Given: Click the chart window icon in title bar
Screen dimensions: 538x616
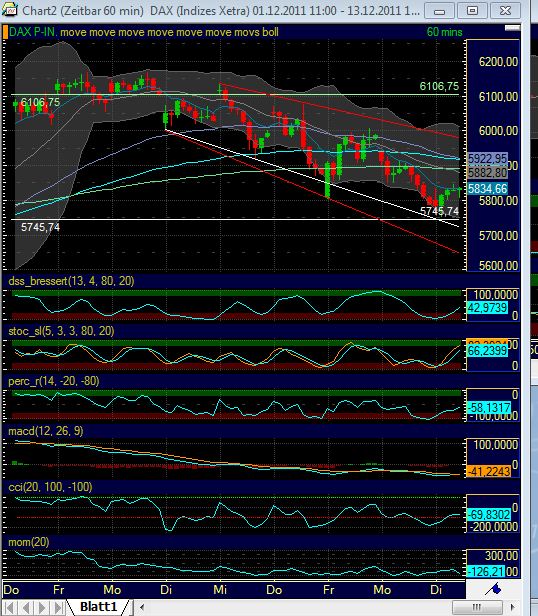Looking at the screenshot, I should click(x=9, y=9).
